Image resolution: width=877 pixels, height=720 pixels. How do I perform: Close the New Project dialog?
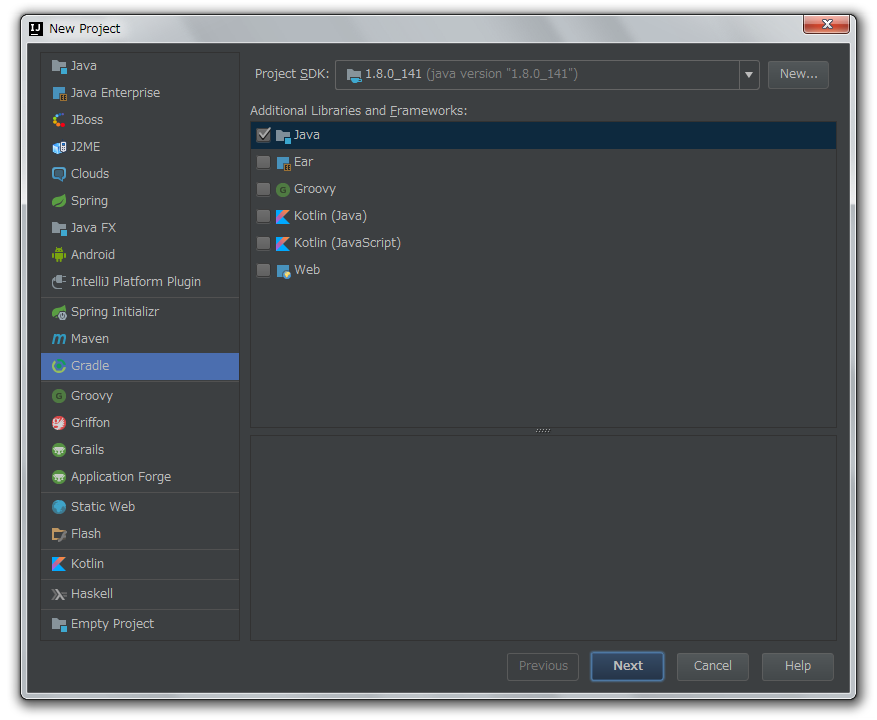point(827,24)
